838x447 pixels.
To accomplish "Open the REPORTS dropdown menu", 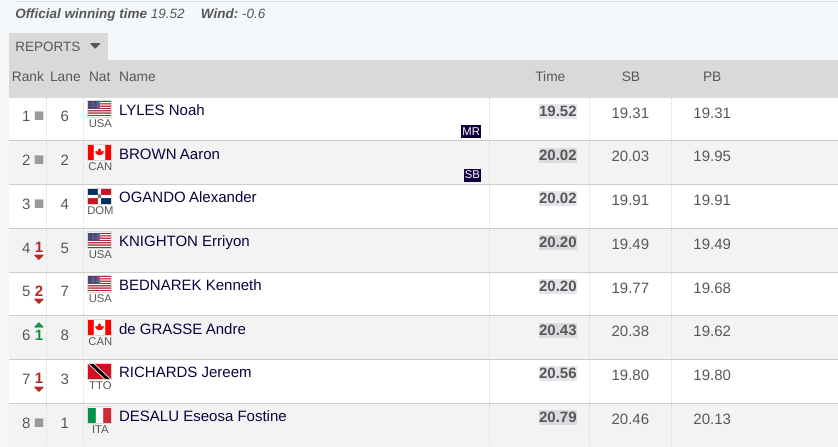I will [x=58, y=47].
